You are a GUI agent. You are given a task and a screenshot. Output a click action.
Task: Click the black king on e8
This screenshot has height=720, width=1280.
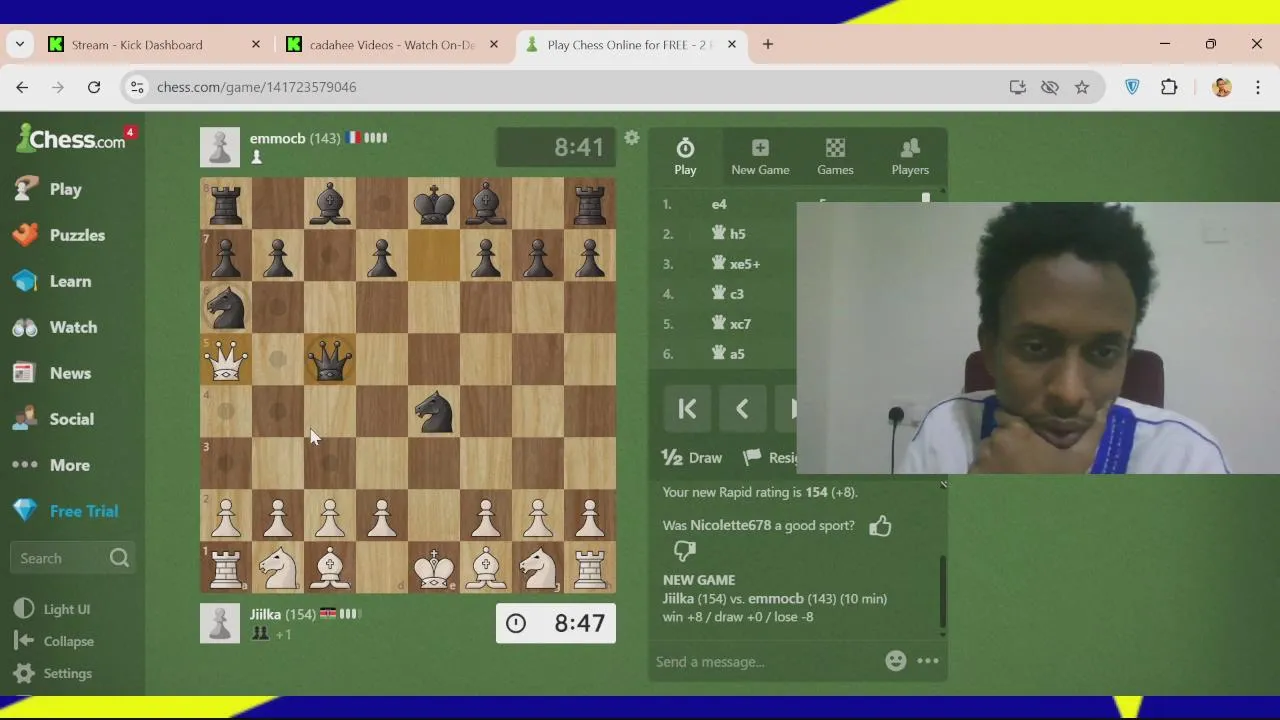(434, 204)
